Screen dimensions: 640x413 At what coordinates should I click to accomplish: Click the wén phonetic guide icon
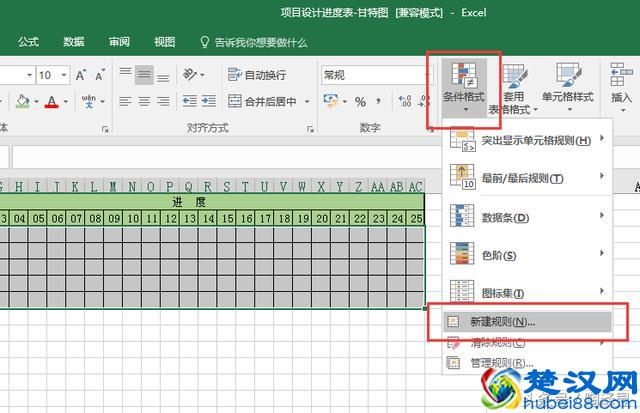tap(89, 101)
